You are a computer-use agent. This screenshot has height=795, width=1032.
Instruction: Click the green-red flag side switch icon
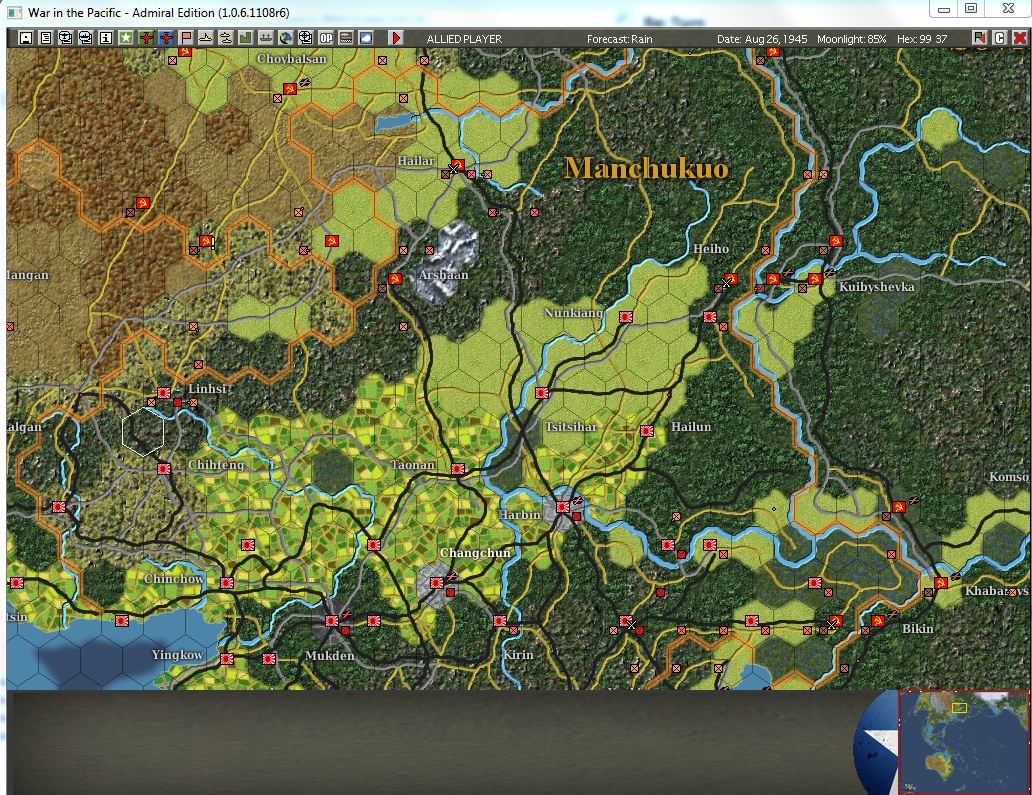(x=979, y=38)
